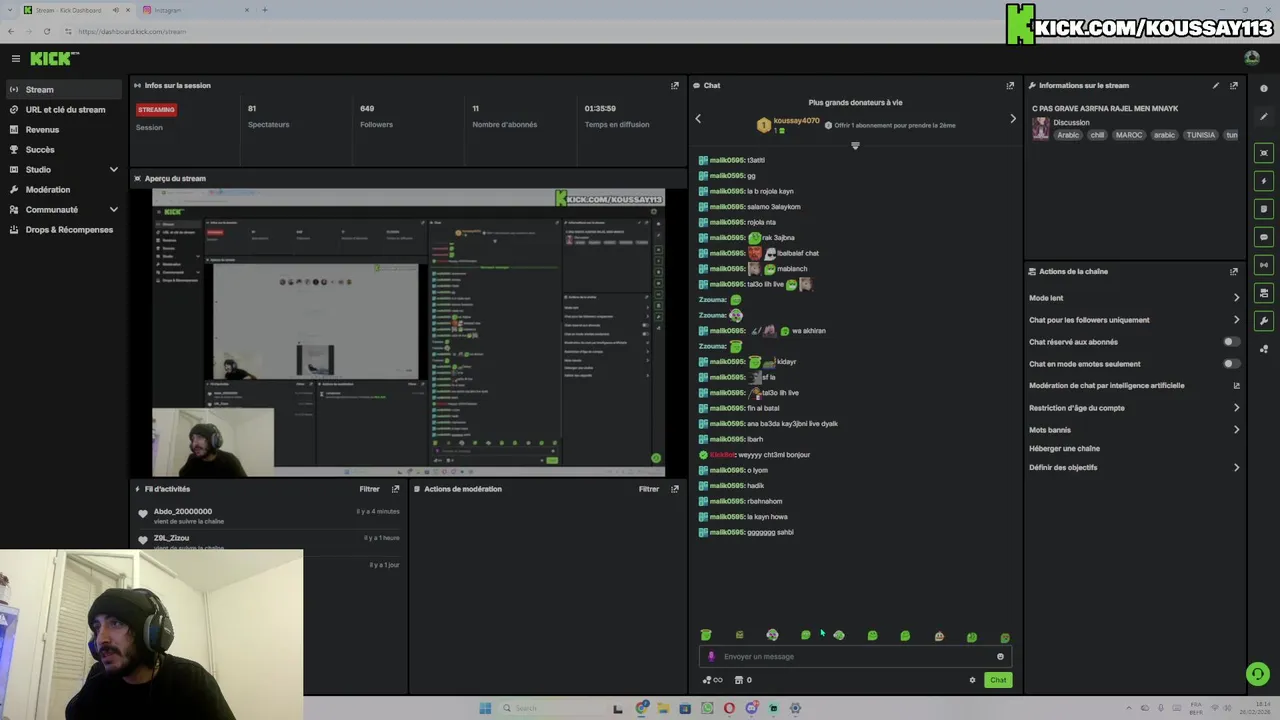The height and width of the screenshot is (720, 1280).
Task: Toggle the wrench widget in the right rail
Action: click(x=1264, y=321)
